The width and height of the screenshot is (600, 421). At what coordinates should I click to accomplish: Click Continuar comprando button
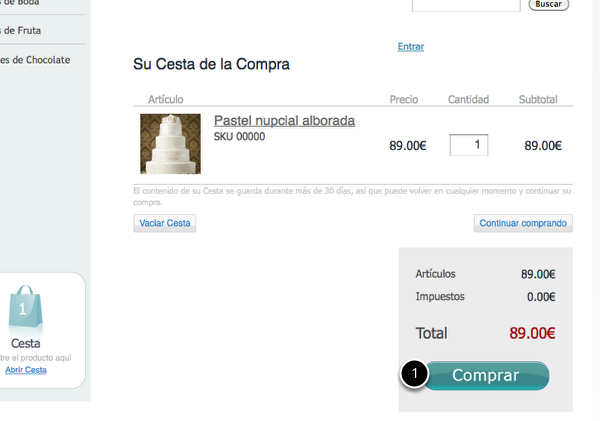[x=523, y=223]
